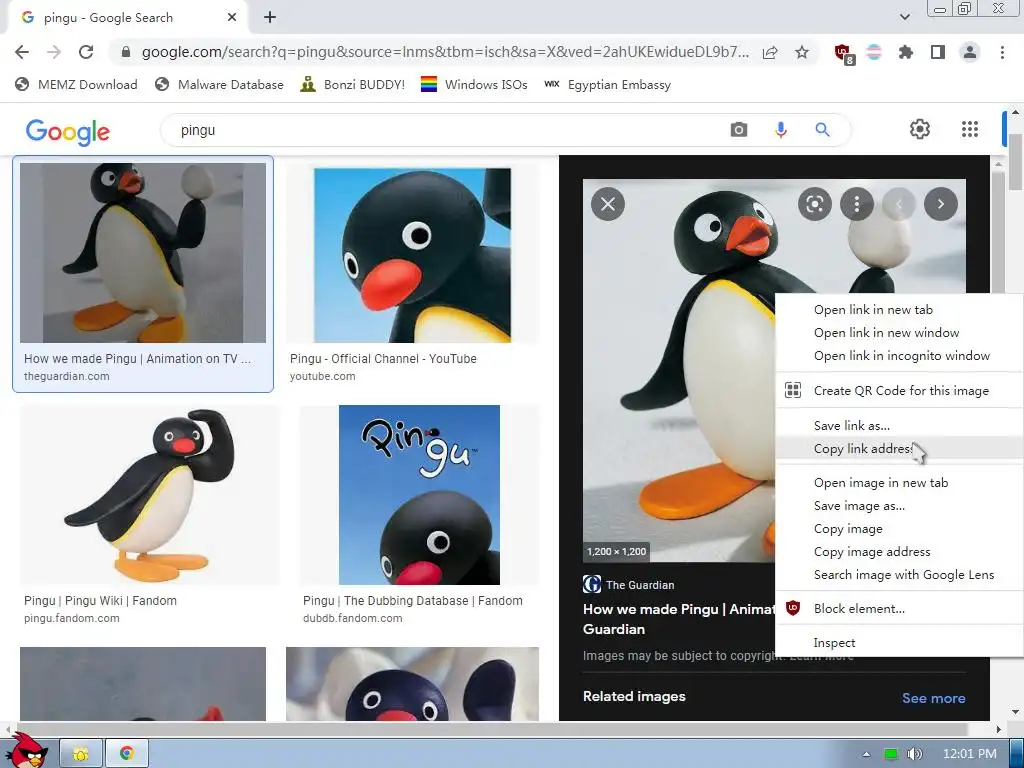
Task: Open the Google apps grid
Action: coord(970,129)
